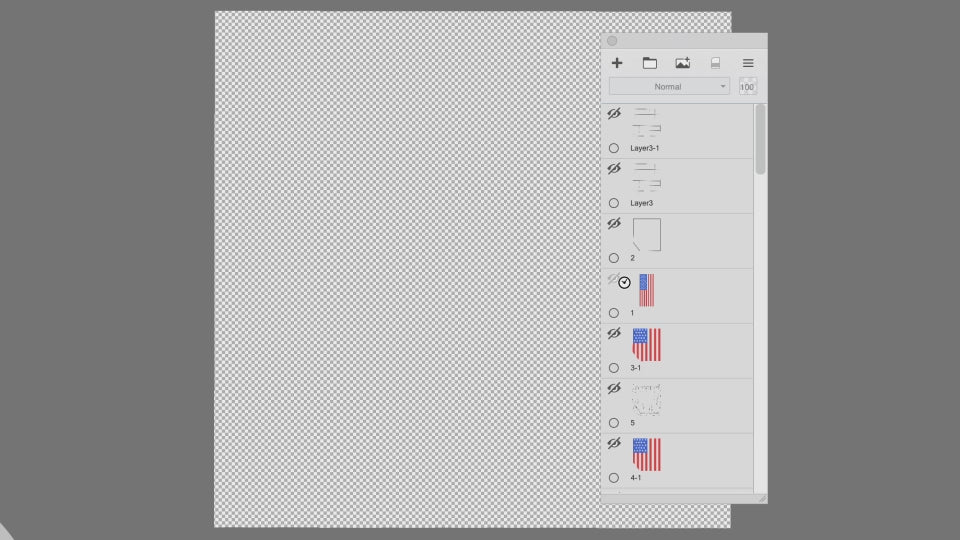Image resolution: width=960 pixels, height=540 pixels.
Task: Select the radio button for Layer3-1
Action: click(x=614, y=148)
